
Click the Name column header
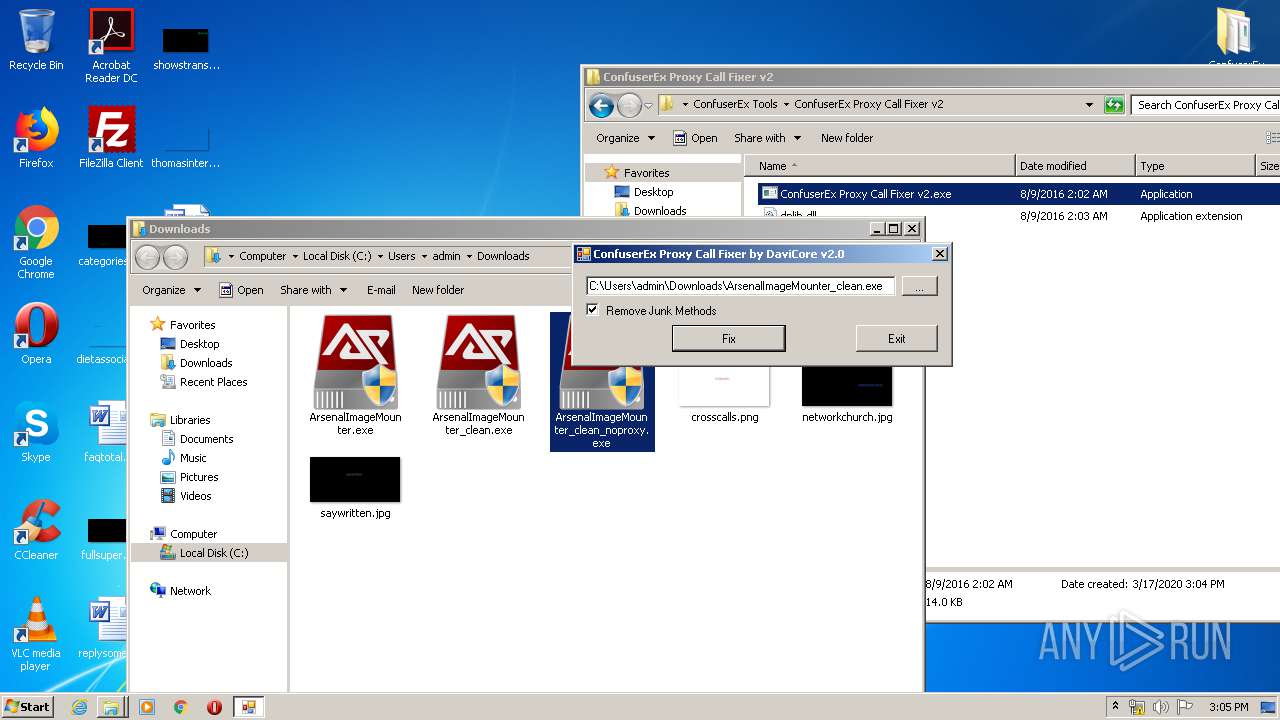click(x=880, y=166)
